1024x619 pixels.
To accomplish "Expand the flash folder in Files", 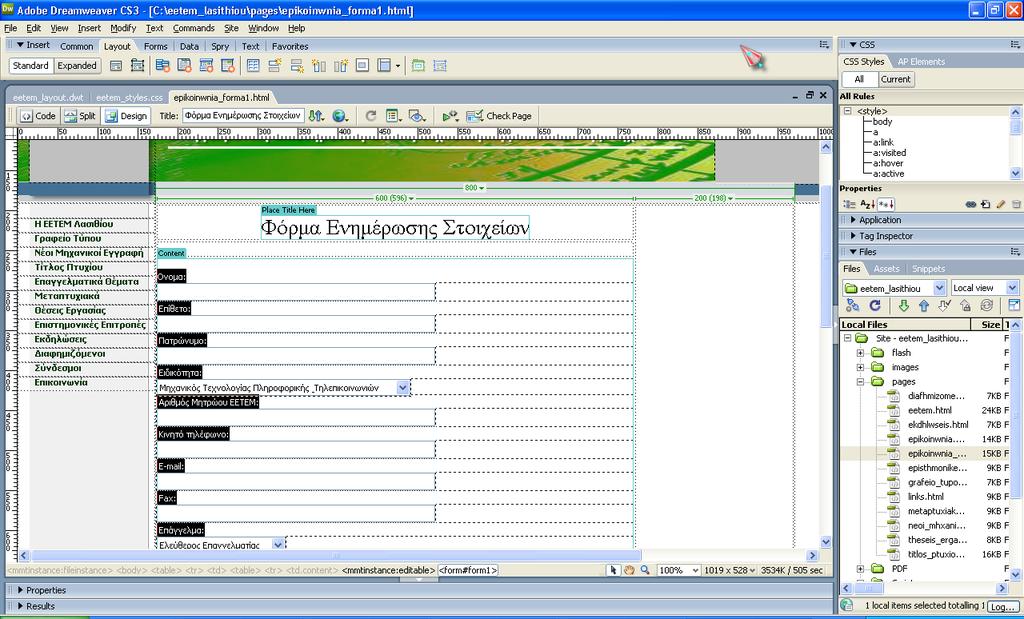I will tap(860, 353).
